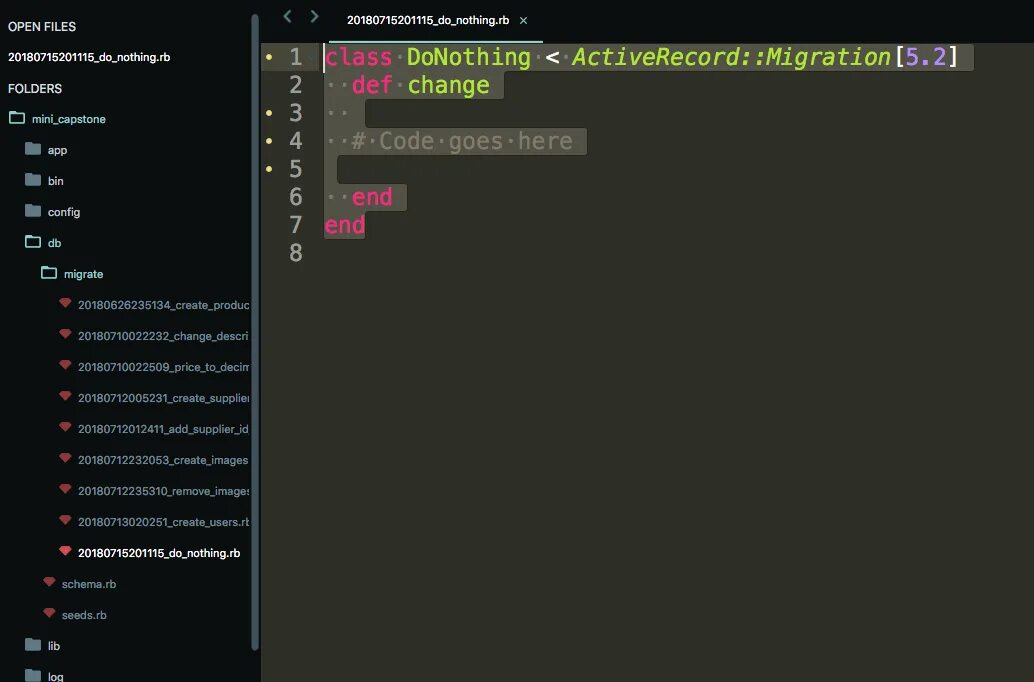
Task: Select the bin folder label
Action: coord(55,181)
